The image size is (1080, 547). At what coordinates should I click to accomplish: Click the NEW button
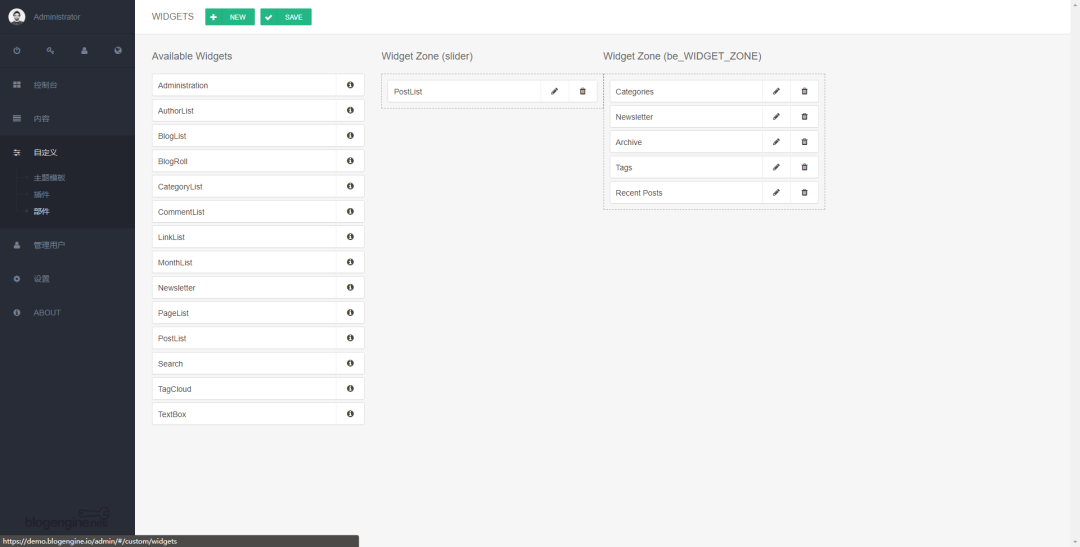(x=230, y=17)
